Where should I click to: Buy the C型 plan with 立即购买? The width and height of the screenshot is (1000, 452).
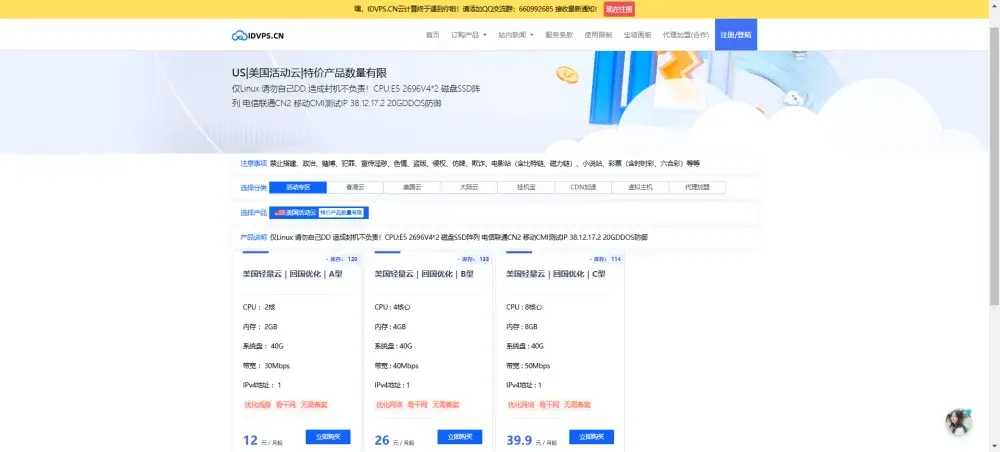pos(591,437)
